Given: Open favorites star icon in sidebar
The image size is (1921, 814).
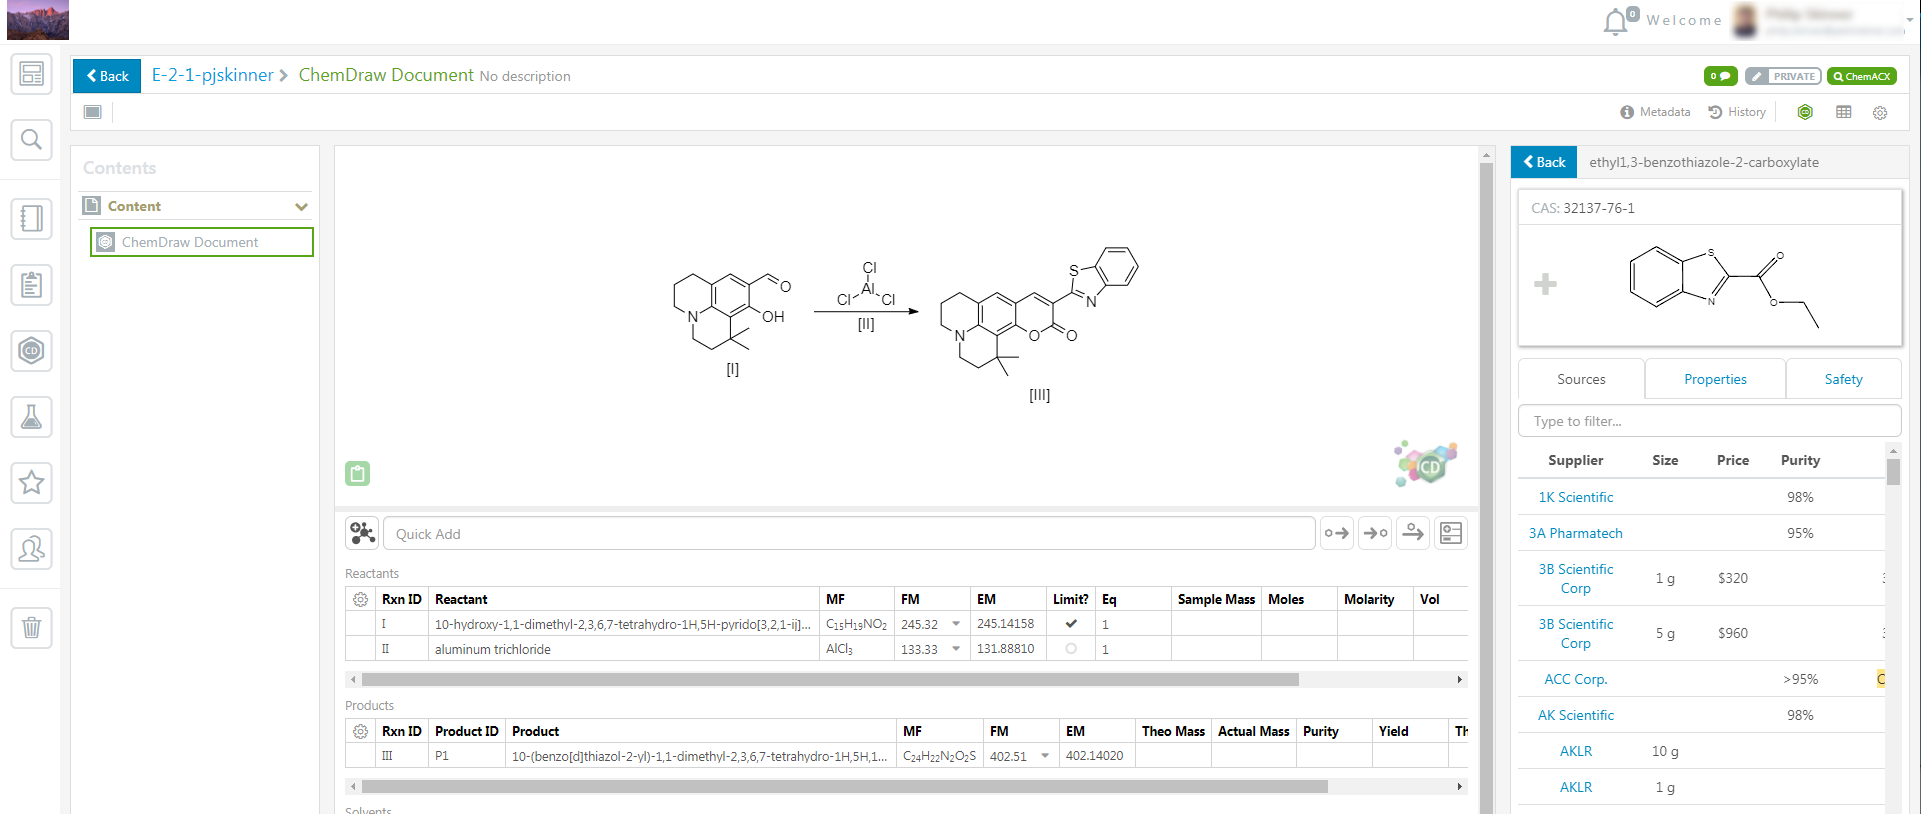Looking at the screenshot, I should [32, 483].
